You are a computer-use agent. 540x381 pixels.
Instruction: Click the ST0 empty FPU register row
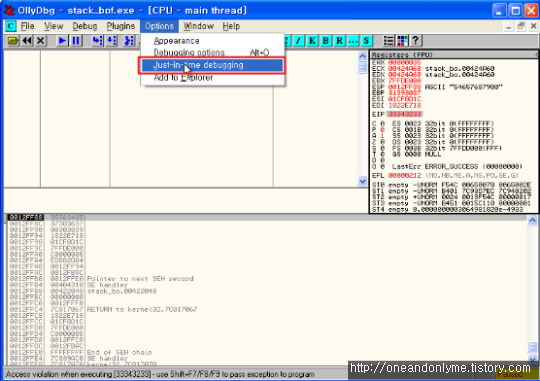coord(451,185)
